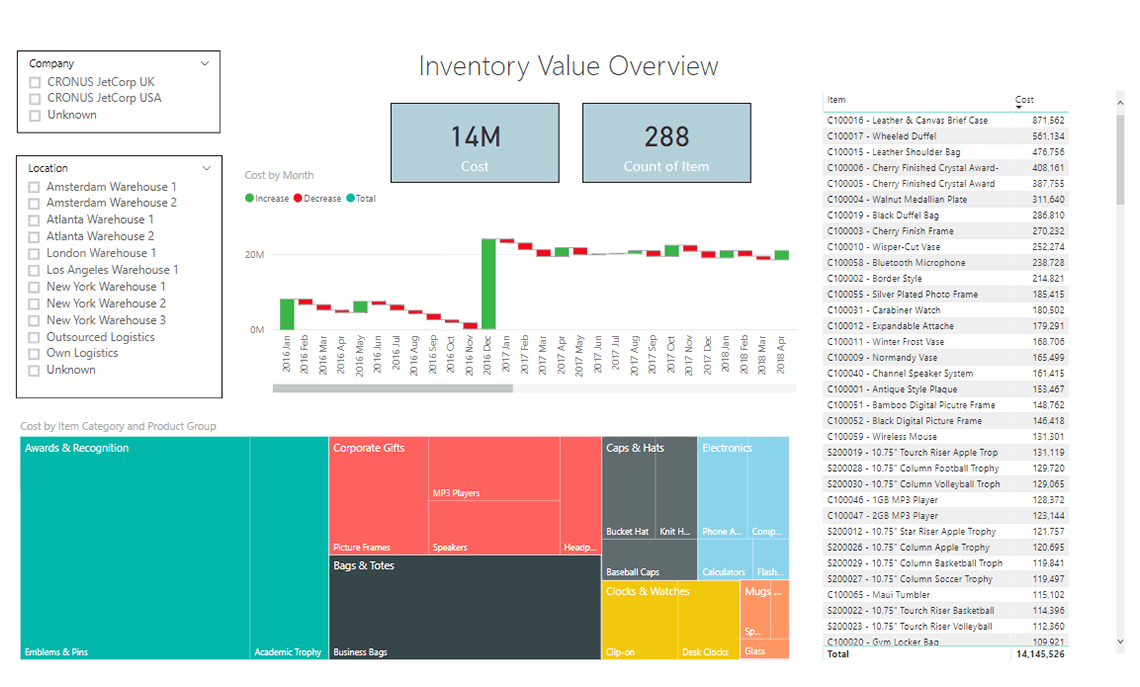Select the Business Bags treemap tile

[x=465, y=608]
